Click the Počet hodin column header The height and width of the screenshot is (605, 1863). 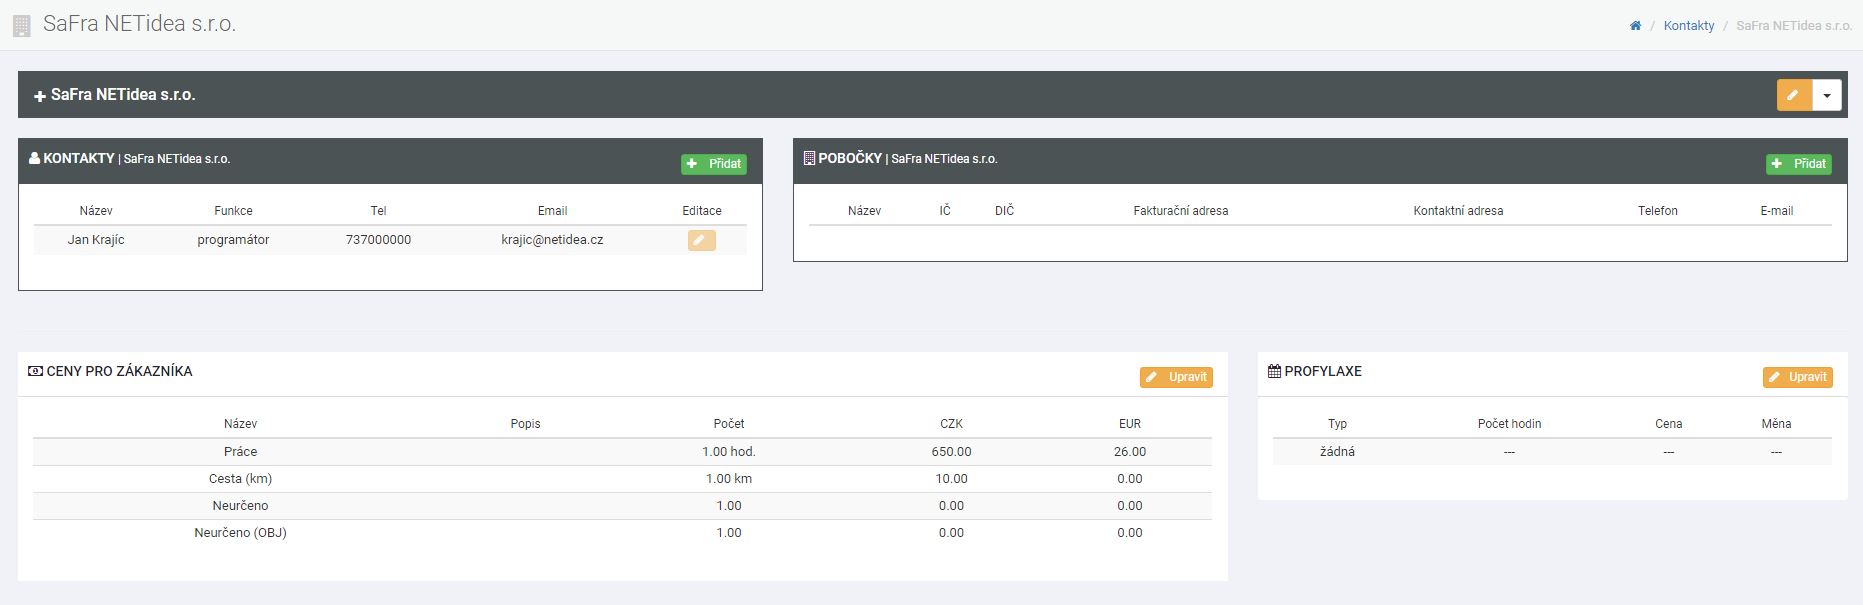(x=1509, y=424)
